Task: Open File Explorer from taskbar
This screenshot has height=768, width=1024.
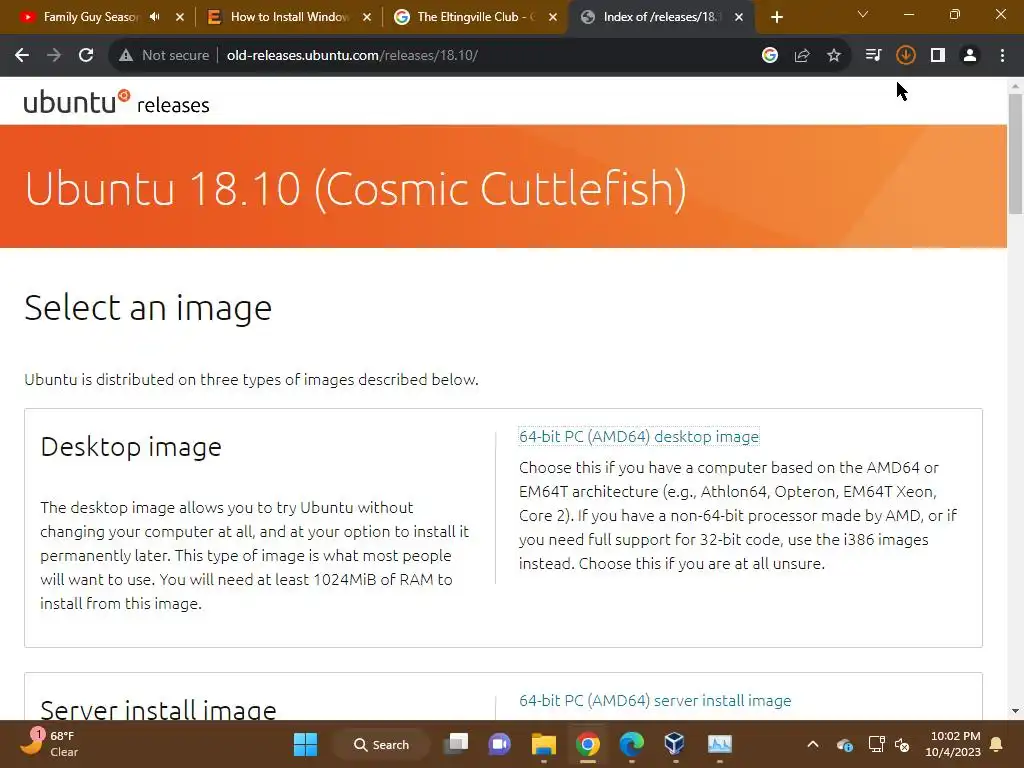Action: pyautogui.click(x=543, y=744)
